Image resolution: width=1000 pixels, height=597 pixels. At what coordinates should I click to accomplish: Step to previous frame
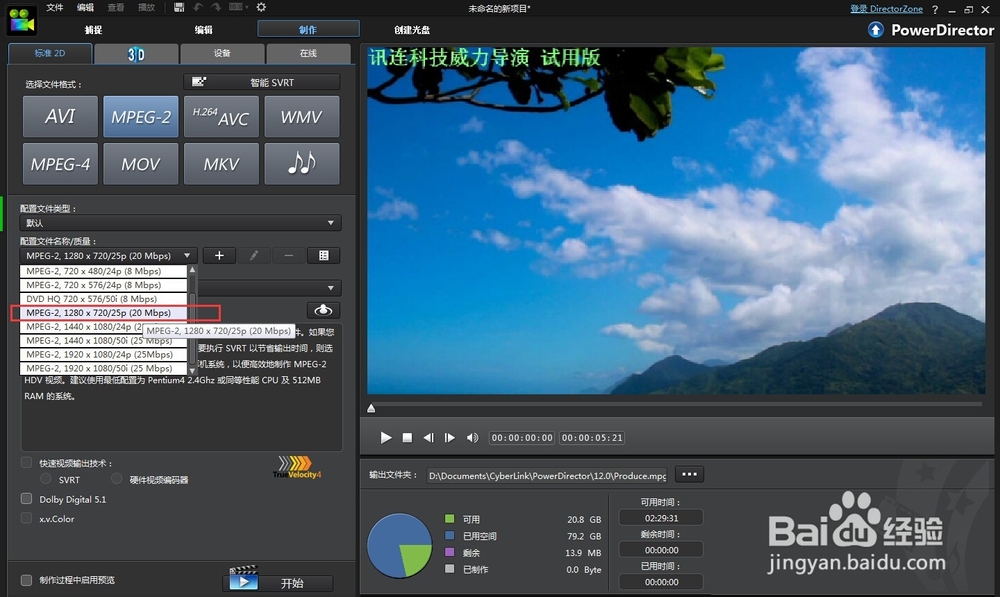[x=429, y=438]
